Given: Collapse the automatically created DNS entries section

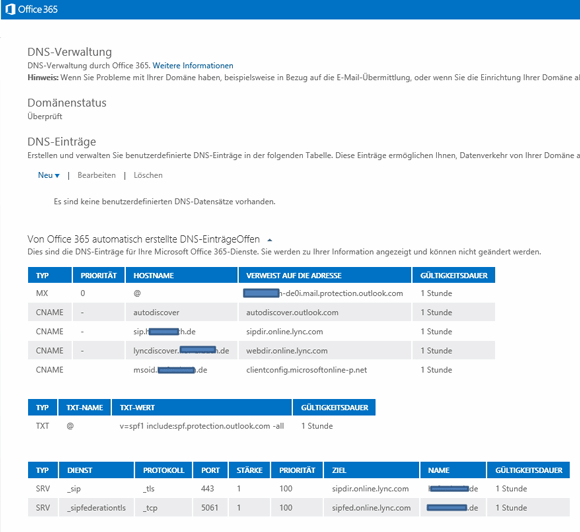Looking at the screenshot, I should [270, 240].
